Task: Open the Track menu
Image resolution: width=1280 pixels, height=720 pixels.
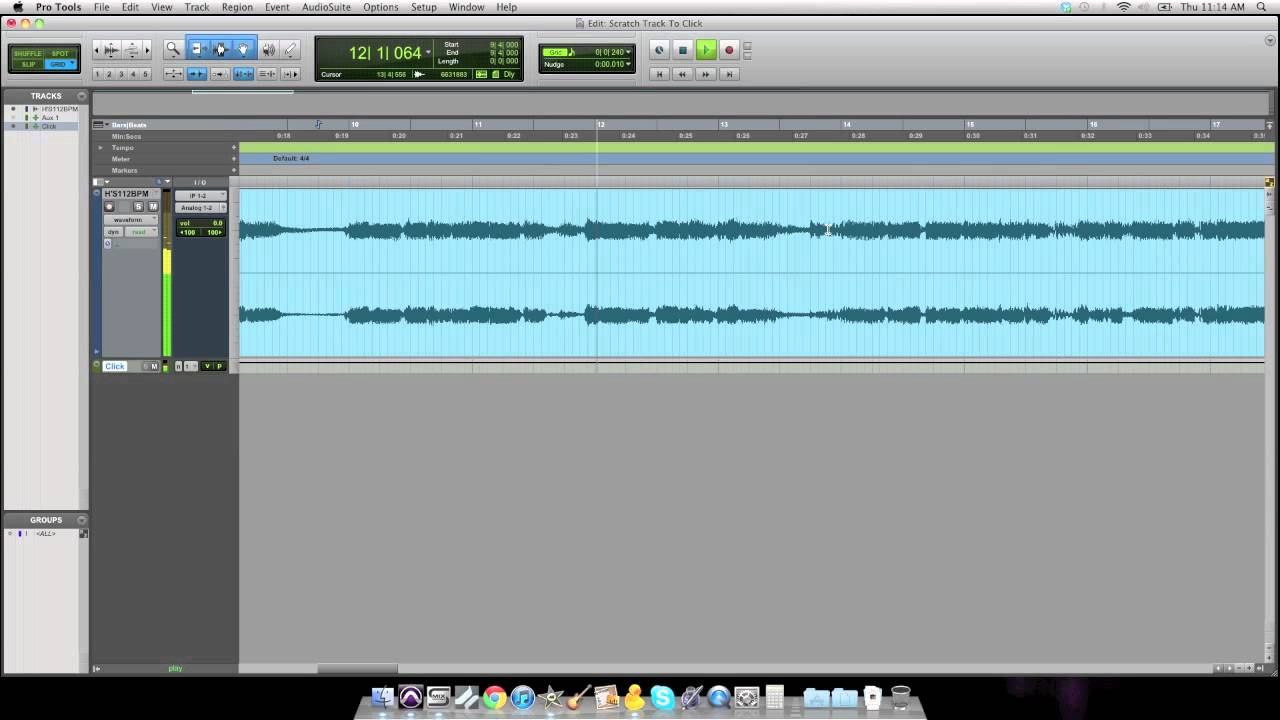Action: tap(197, 7)
